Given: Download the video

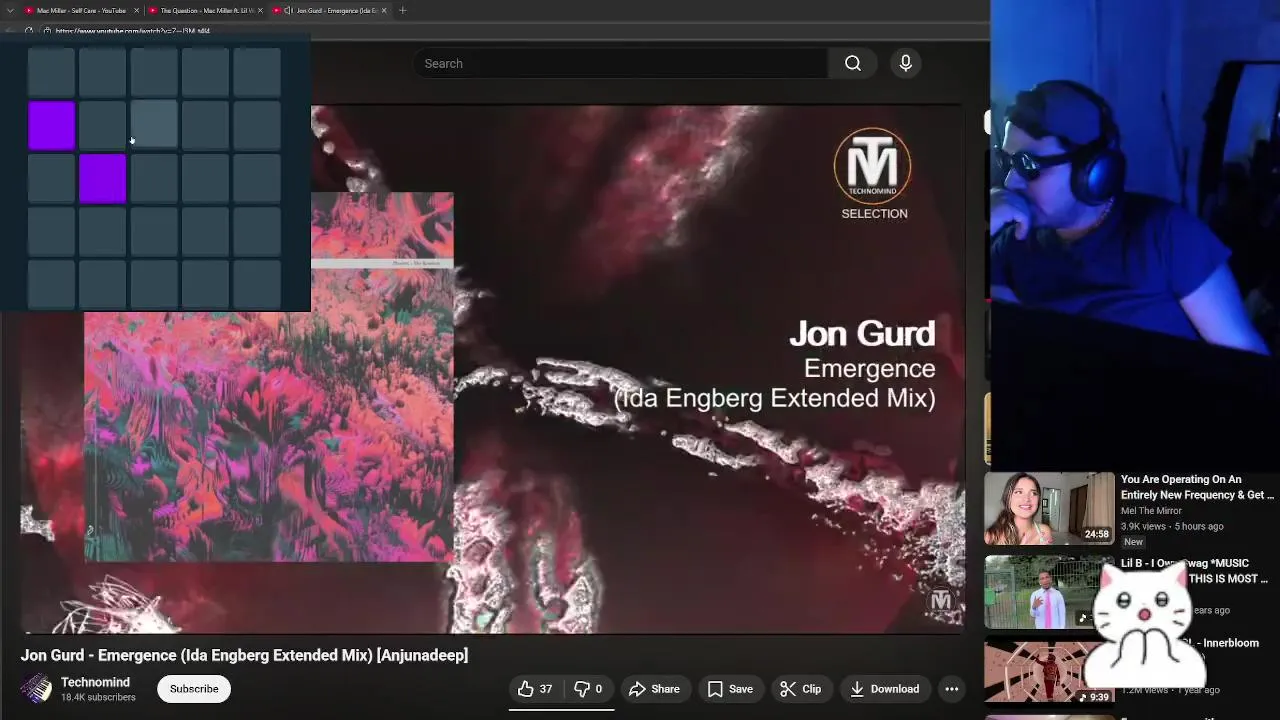Looking at the screenshot, I should pyautogui.click(x=885, y=688).
